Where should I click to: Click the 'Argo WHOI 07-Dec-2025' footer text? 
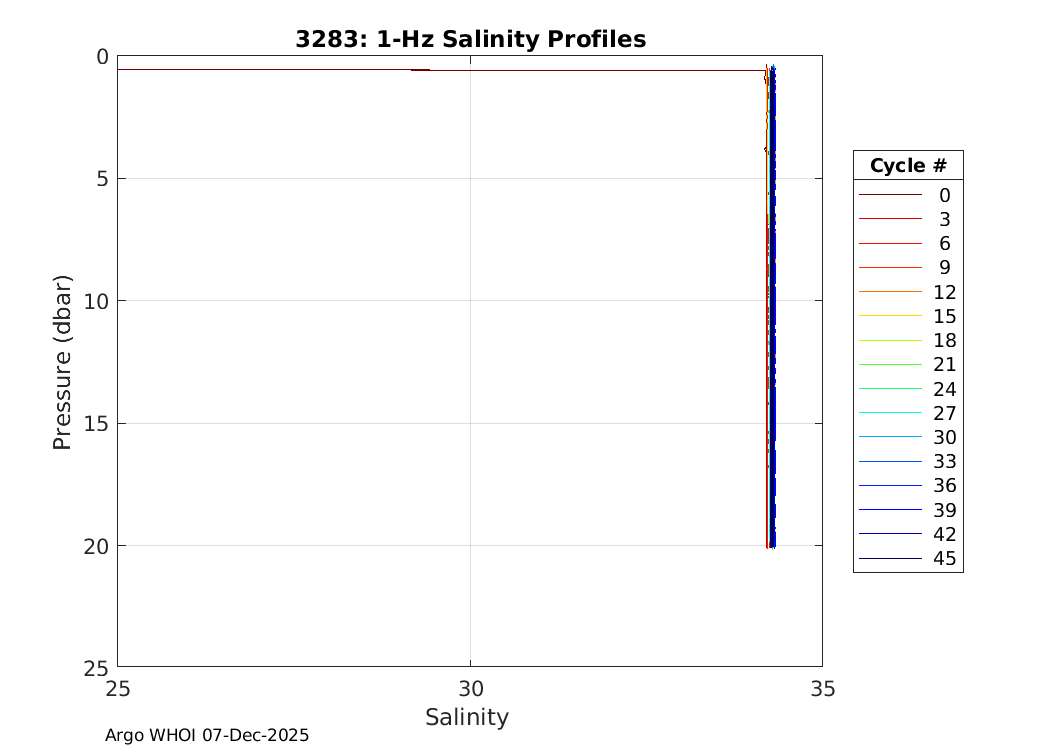pos(207,735)
